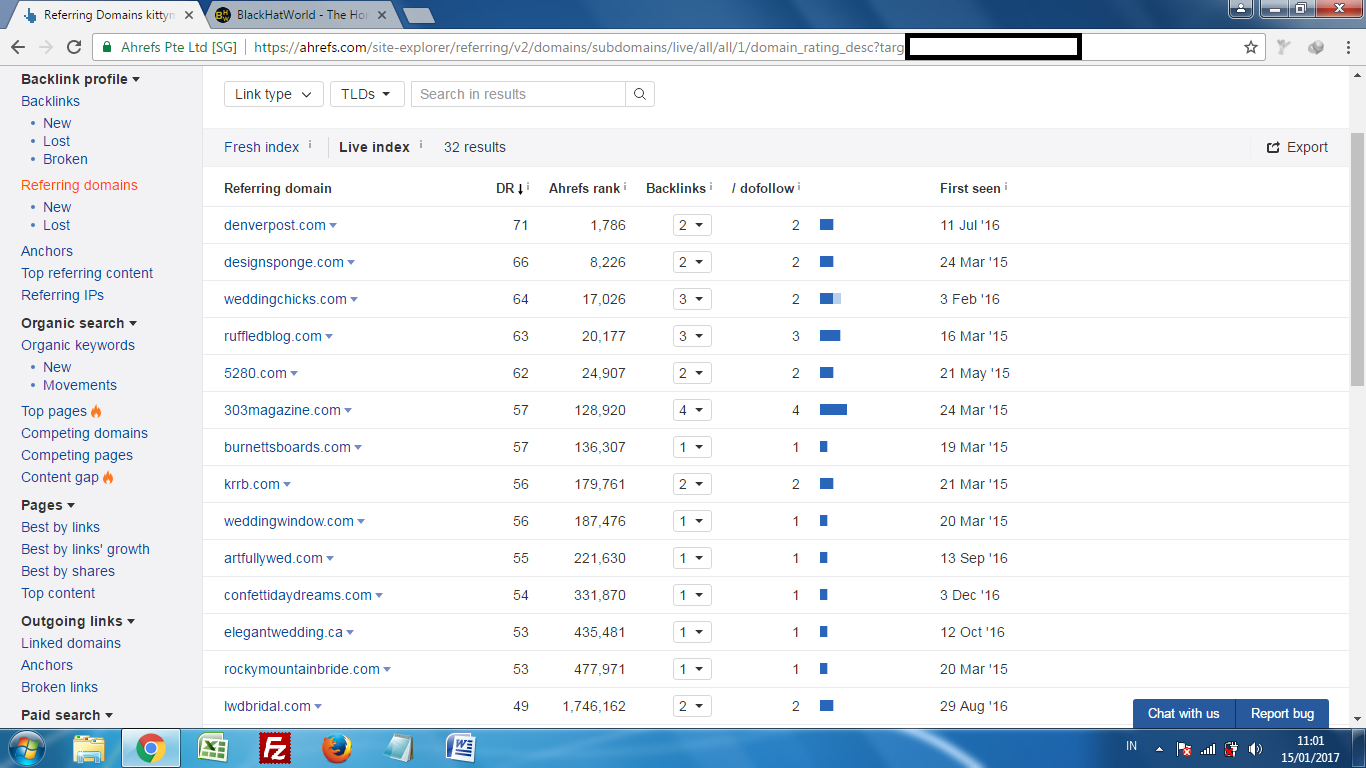Viewport: 1366px width, 768px height.
Task: Click the browser reload icon
Action: [x=74, y=47]
